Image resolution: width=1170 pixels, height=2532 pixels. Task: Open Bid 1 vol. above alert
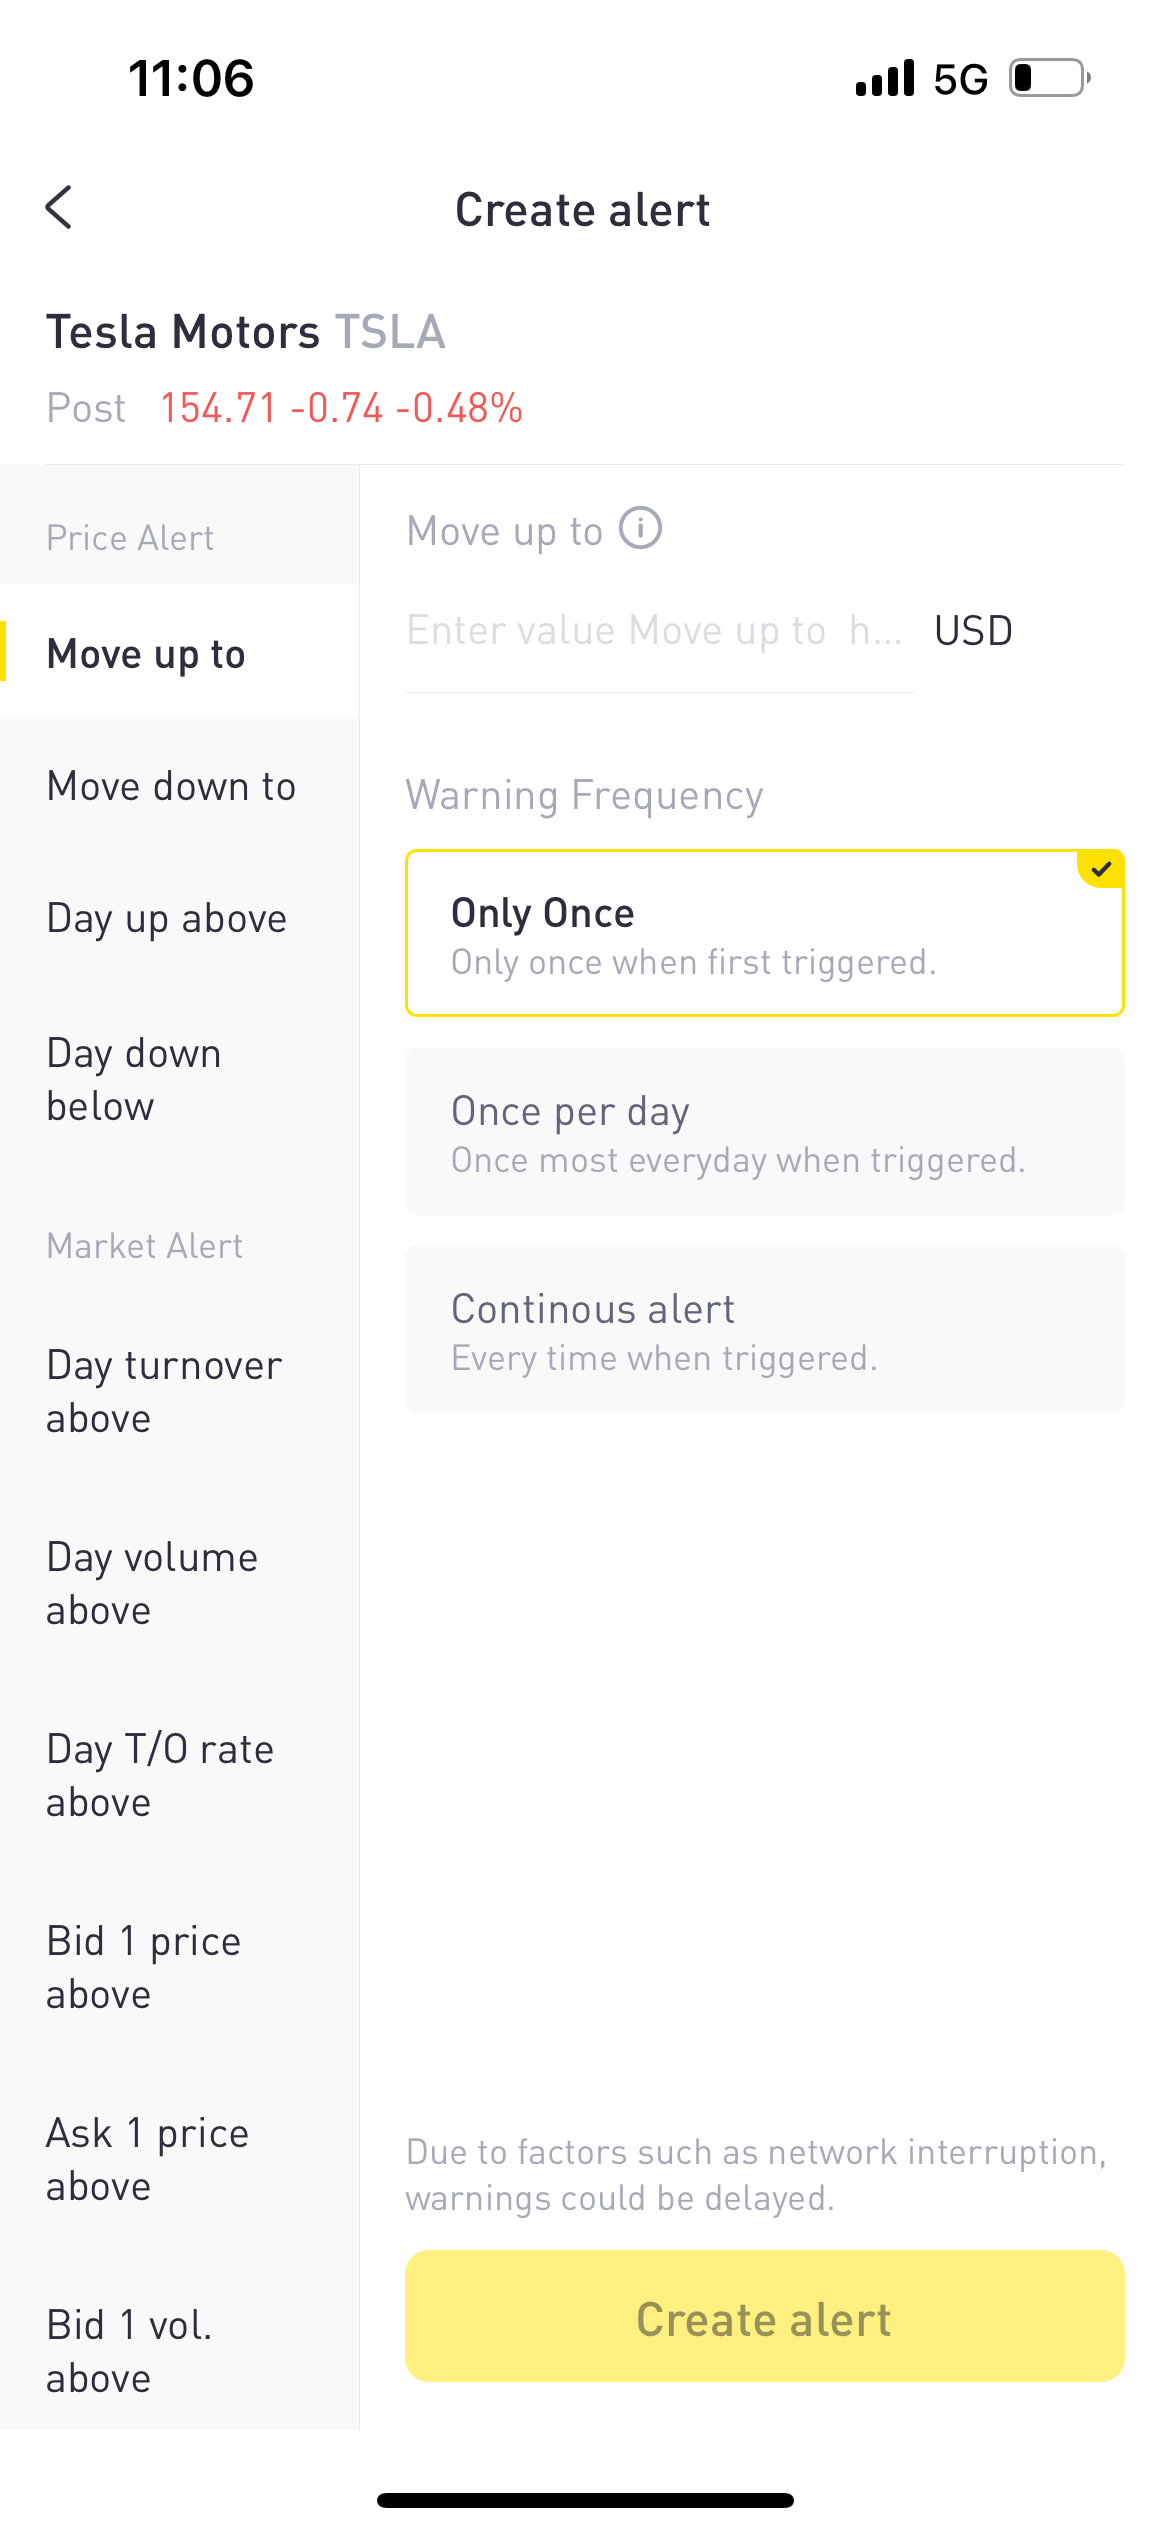(x=129, y=2352)
